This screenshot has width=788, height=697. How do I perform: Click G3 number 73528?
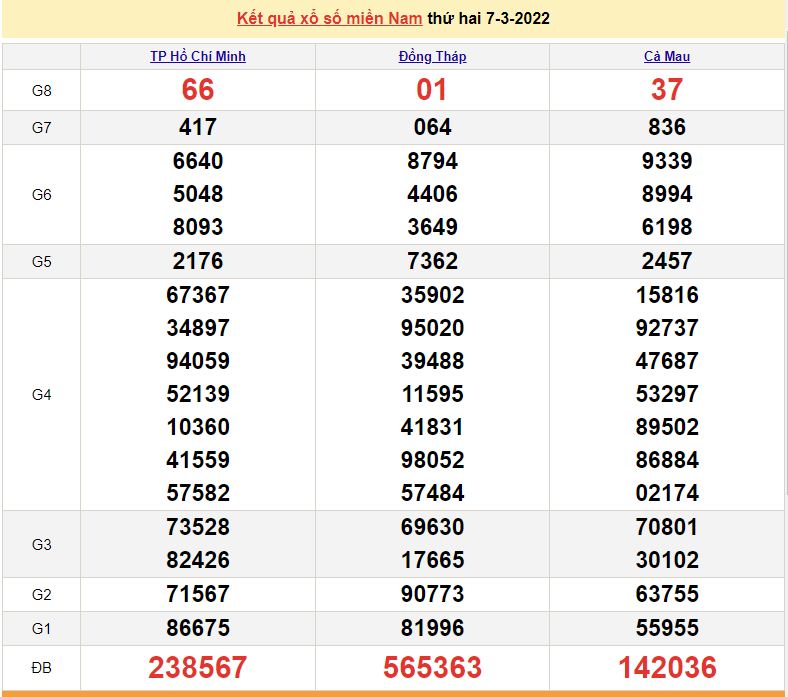click(x=198, y=527)
